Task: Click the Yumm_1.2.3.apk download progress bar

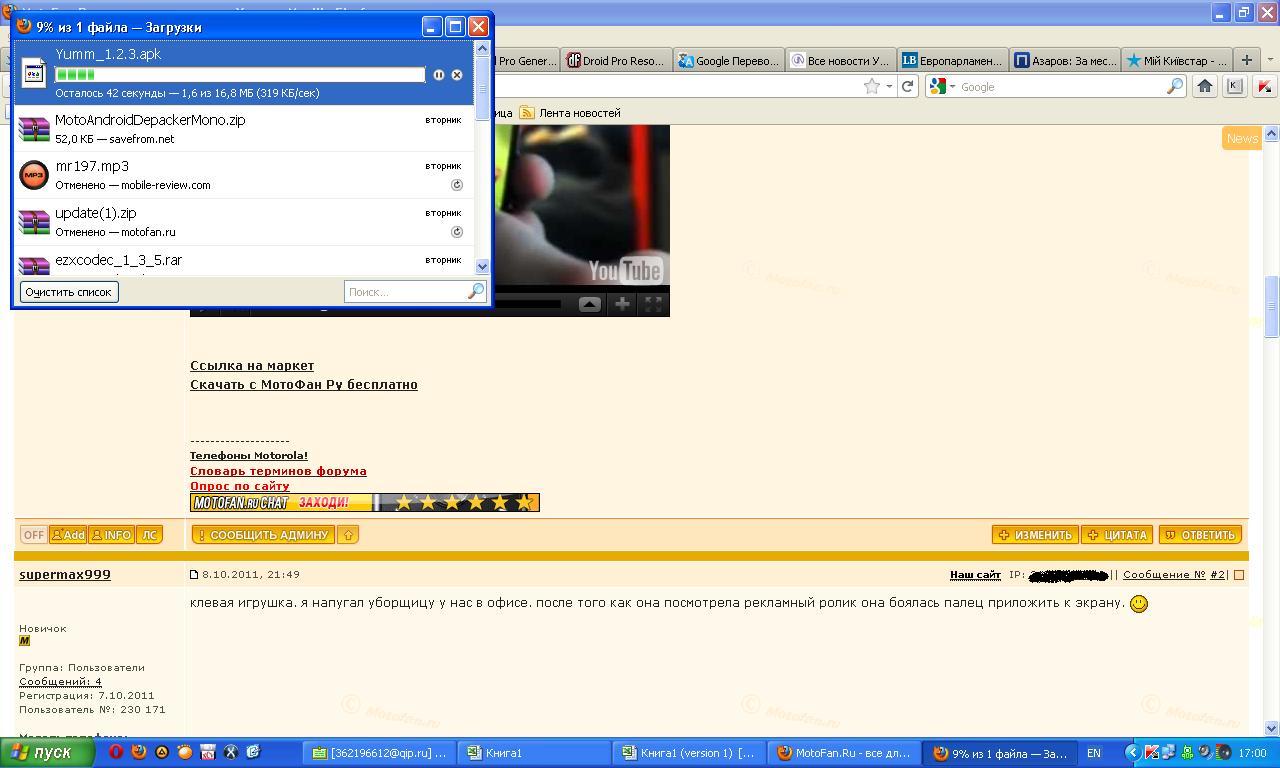Action: coord(240,75)
